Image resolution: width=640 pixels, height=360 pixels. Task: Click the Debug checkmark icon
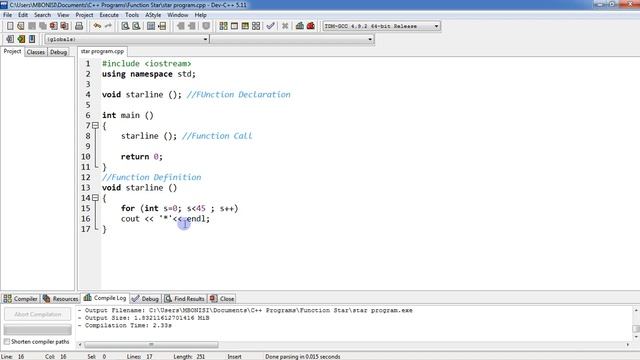click(270, 26)
